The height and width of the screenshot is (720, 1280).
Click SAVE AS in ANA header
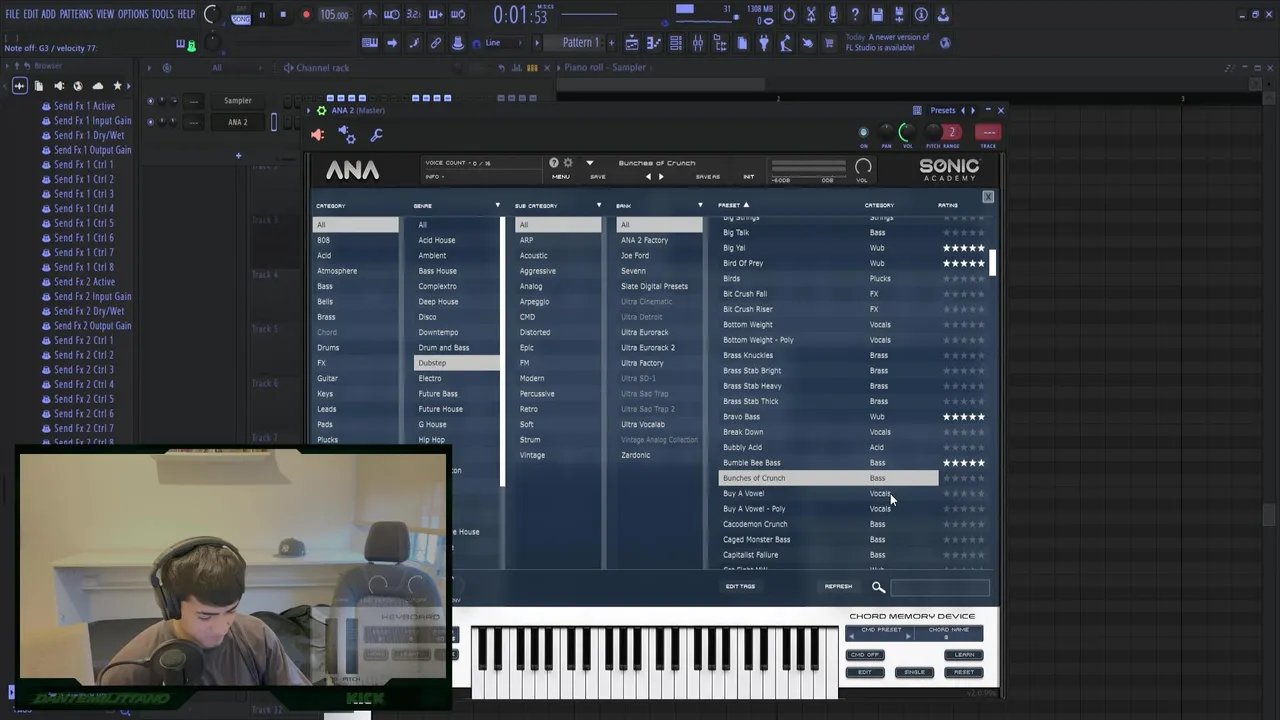708,177
